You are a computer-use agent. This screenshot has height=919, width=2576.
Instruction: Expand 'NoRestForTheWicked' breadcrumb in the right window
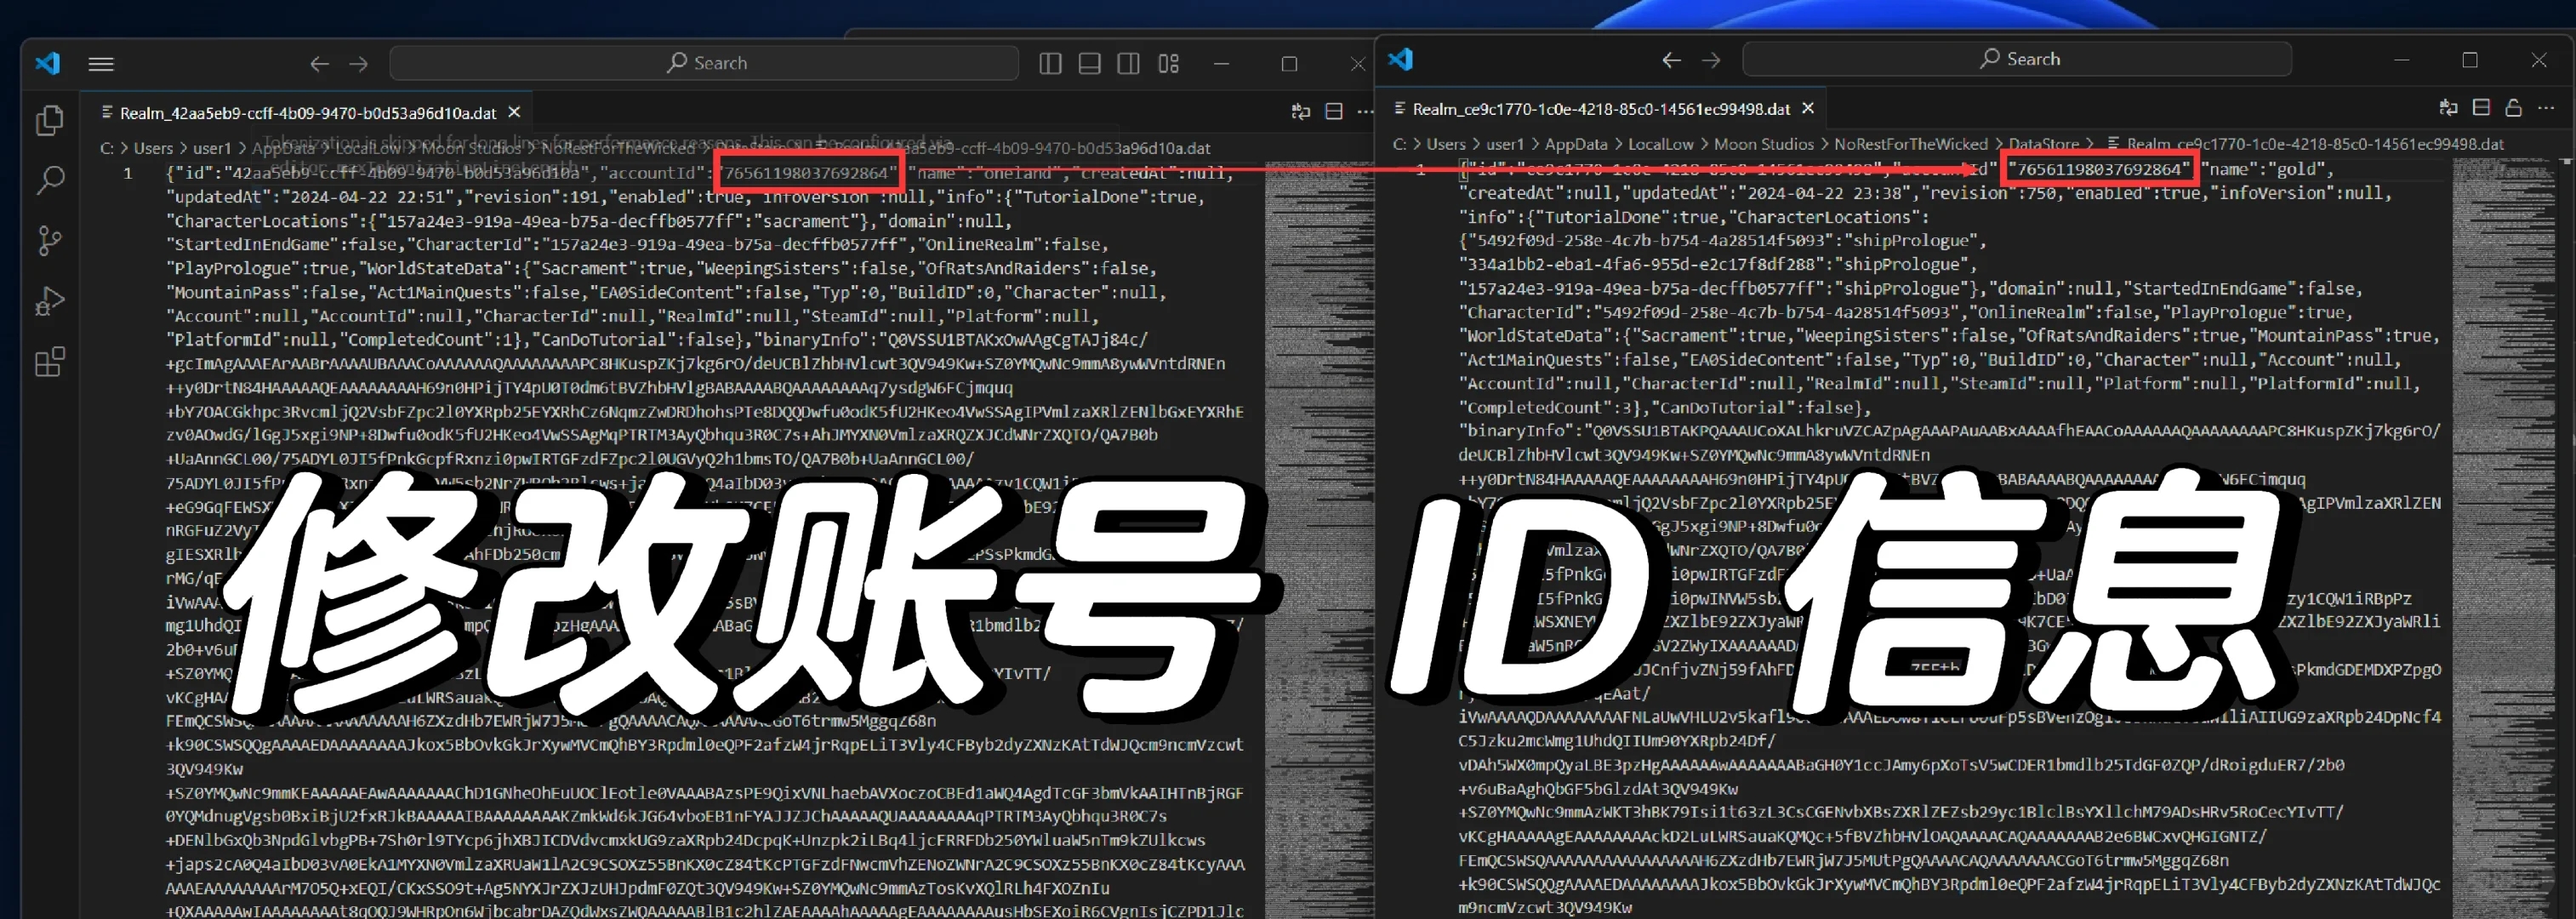[1911, 144]
